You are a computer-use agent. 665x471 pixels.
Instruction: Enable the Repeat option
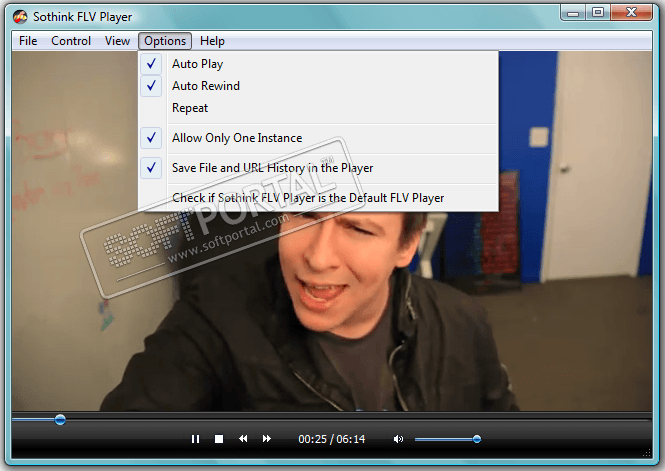pos(318,108)
